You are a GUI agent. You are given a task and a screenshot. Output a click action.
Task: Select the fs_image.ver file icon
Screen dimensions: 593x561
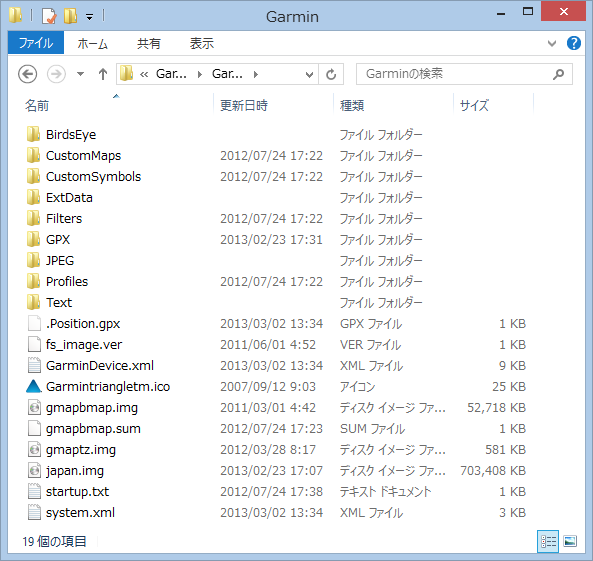coord(34,344)
